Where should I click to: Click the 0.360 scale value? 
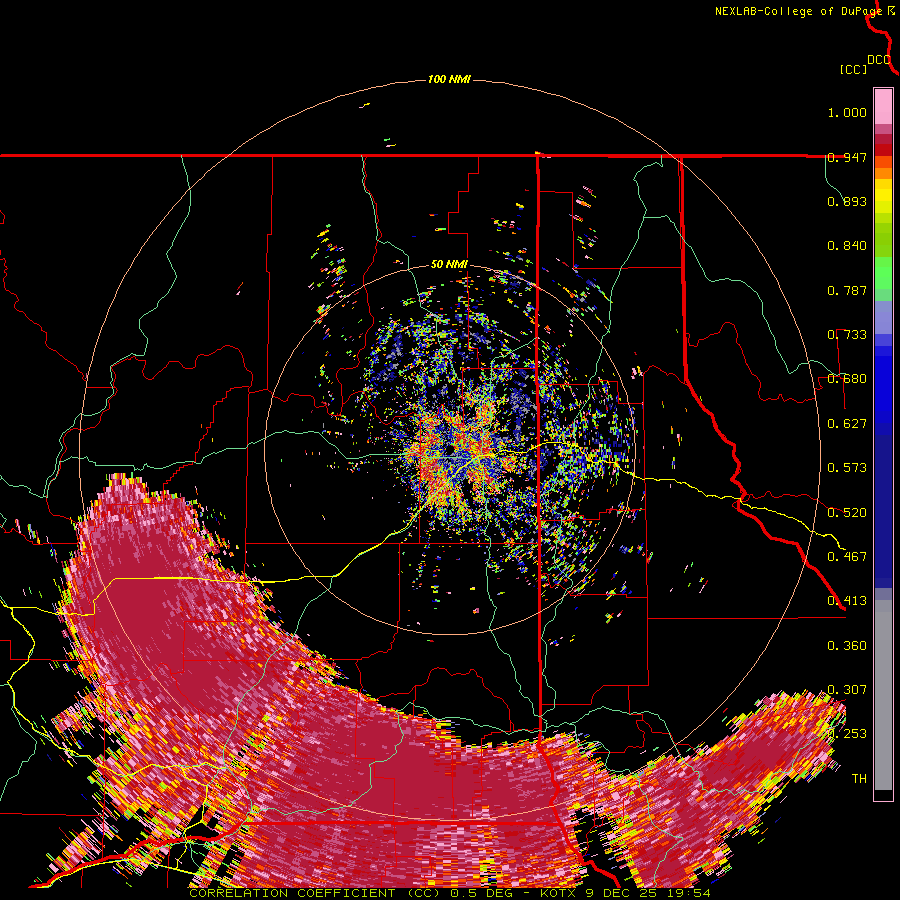tap(847, 646)
